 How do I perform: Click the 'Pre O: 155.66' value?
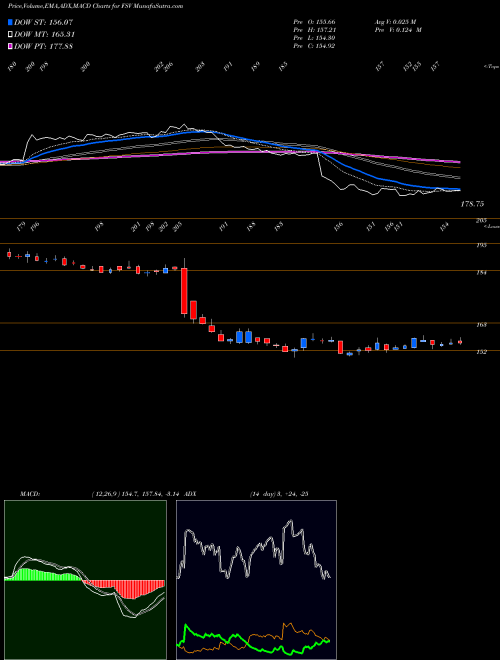click(x=314, y=21)
